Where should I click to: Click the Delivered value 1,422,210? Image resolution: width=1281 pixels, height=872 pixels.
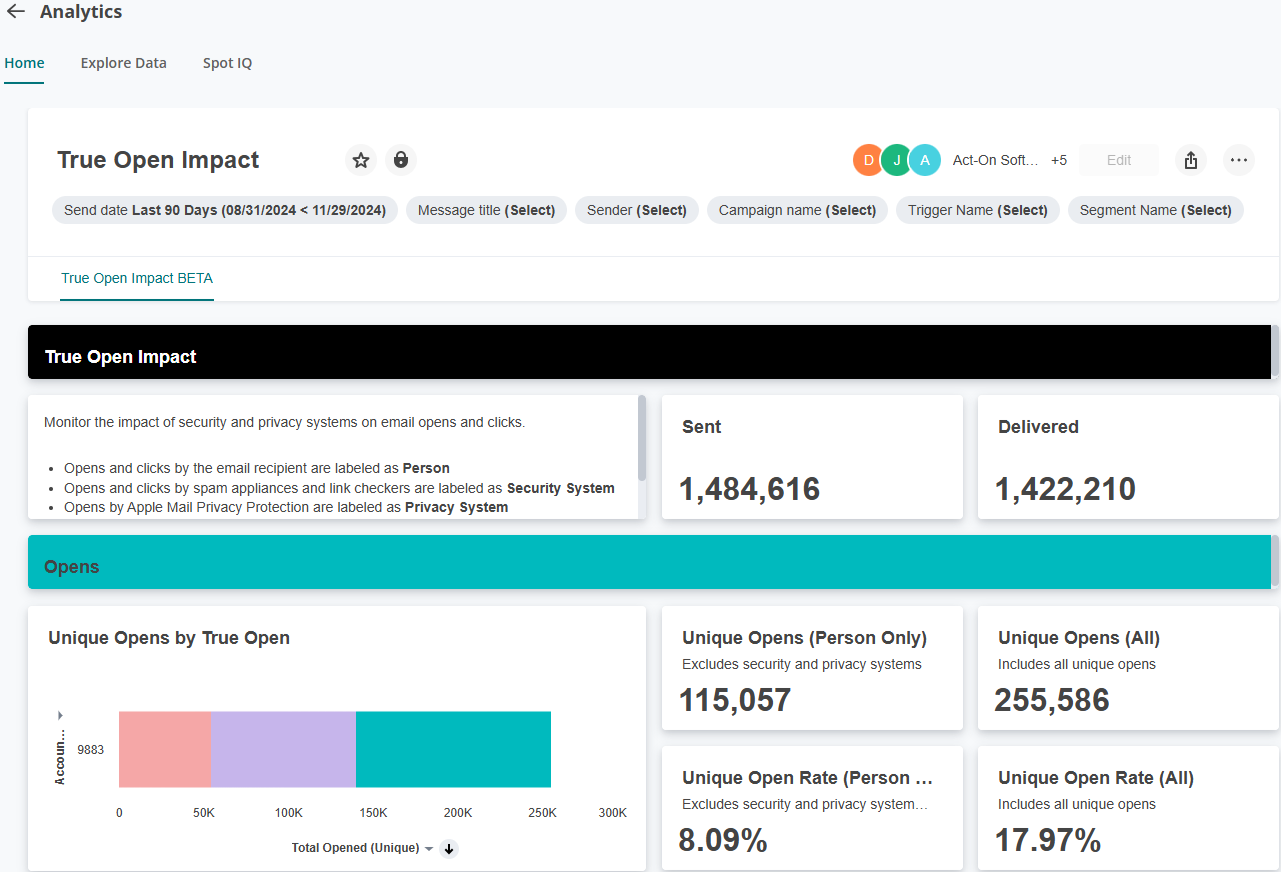point(1065,489)
